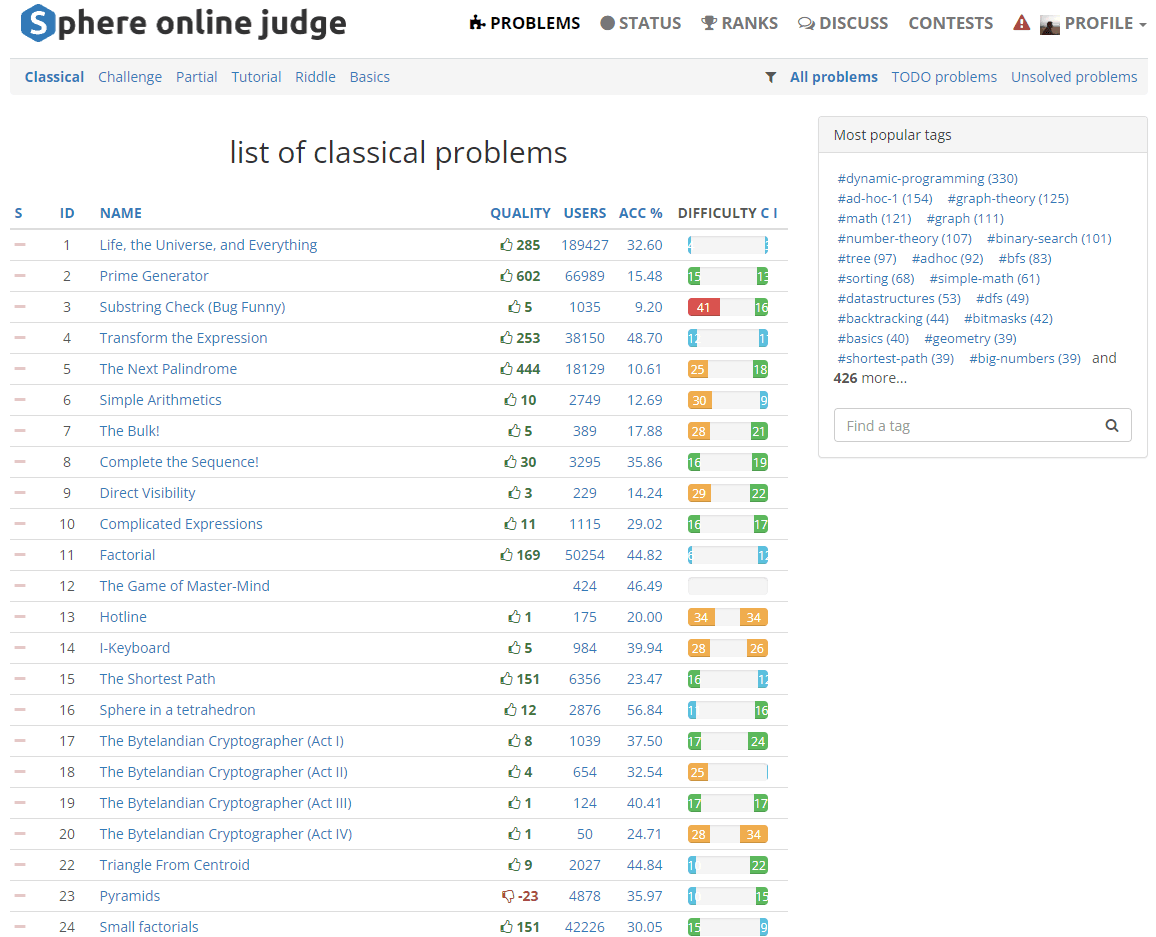The image size is (1156, 937).
Task: Click the thumbs-up icon for Prime Generator
Action: 506,276
